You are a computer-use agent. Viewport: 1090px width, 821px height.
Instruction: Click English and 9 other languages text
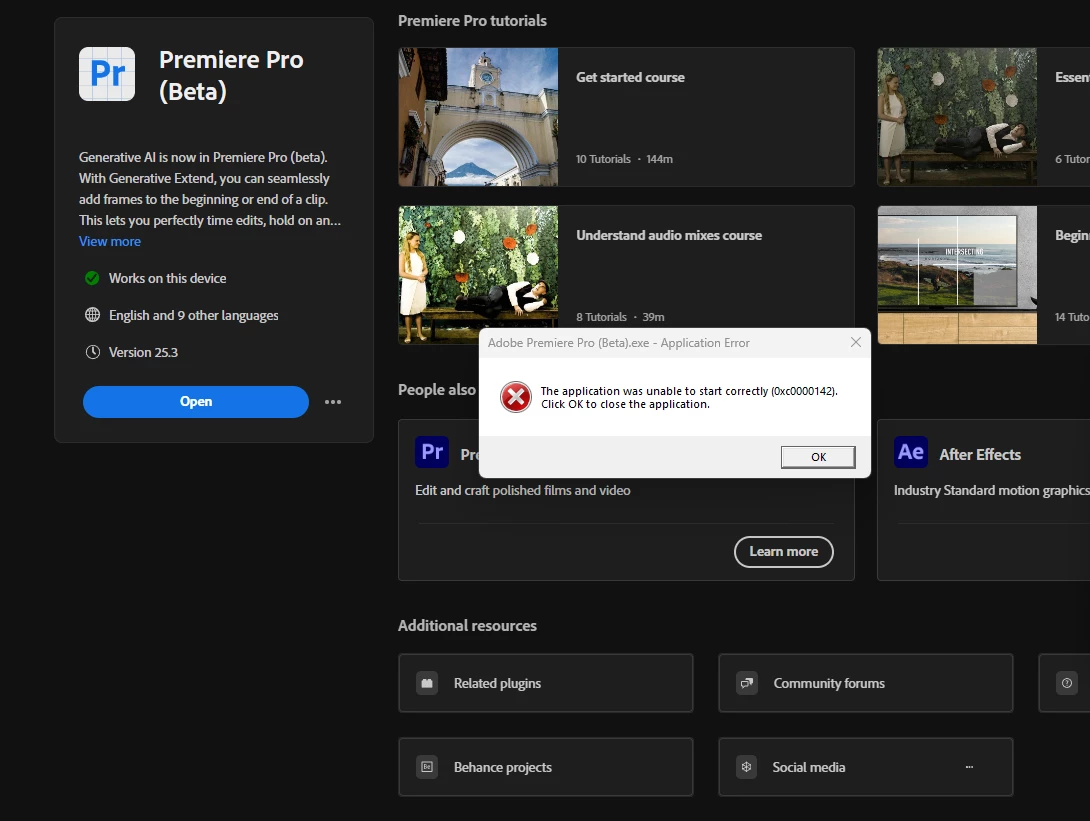click(193, 316)
